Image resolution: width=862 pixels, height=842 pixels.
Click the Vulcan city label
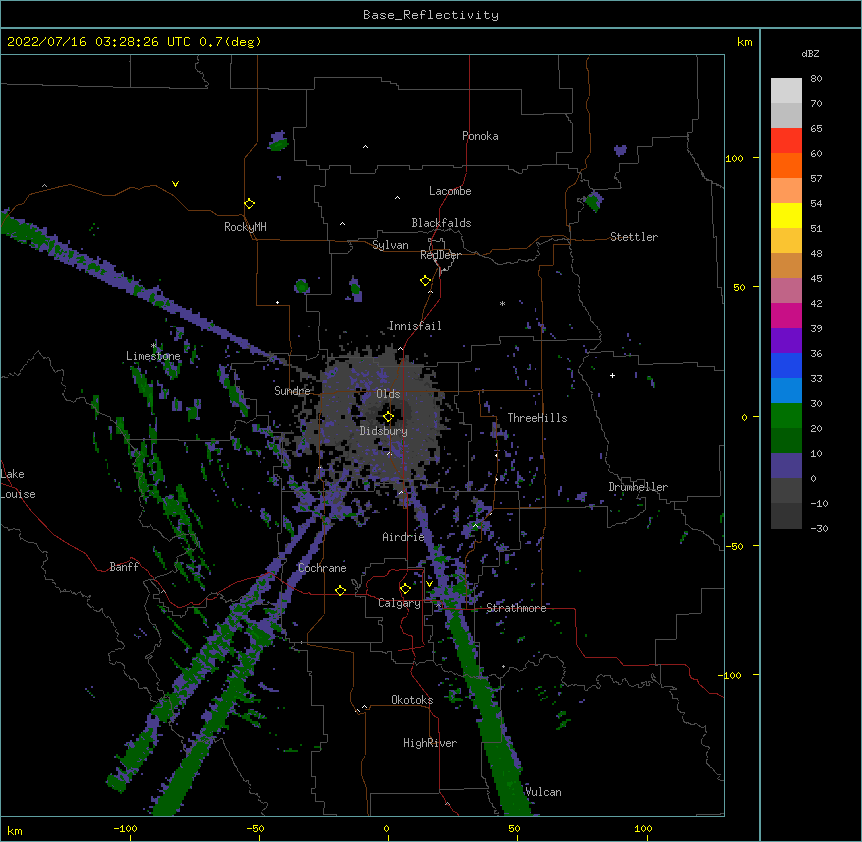(543, 792)
